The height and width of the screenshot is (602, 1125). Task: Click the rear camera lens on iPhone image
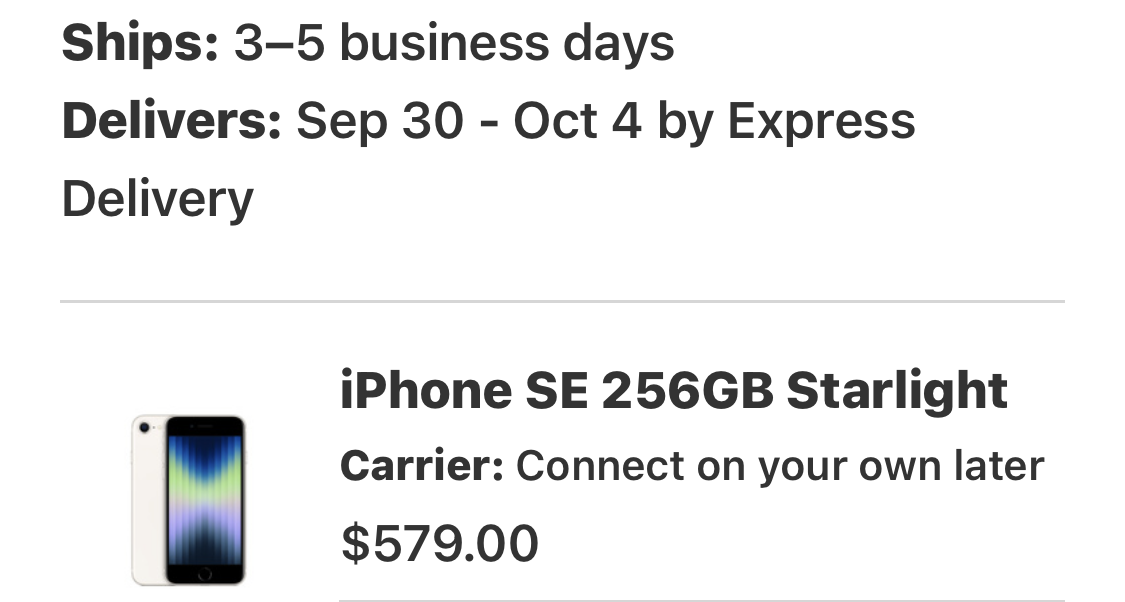pos(146,428)
